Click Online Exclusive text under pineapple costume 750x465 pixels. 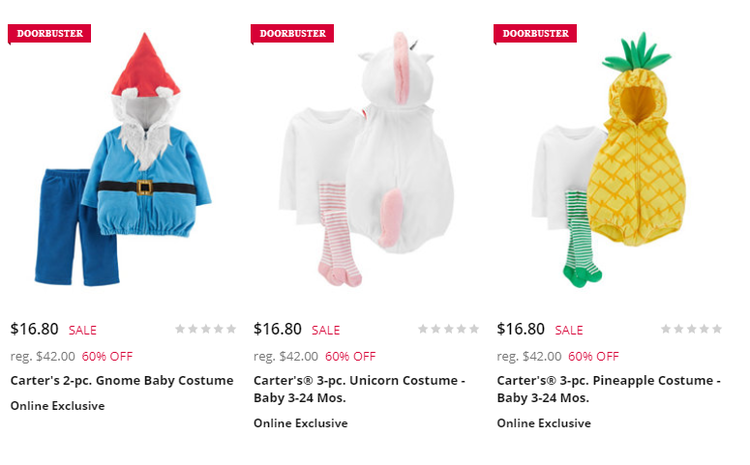tap(544, 423)
